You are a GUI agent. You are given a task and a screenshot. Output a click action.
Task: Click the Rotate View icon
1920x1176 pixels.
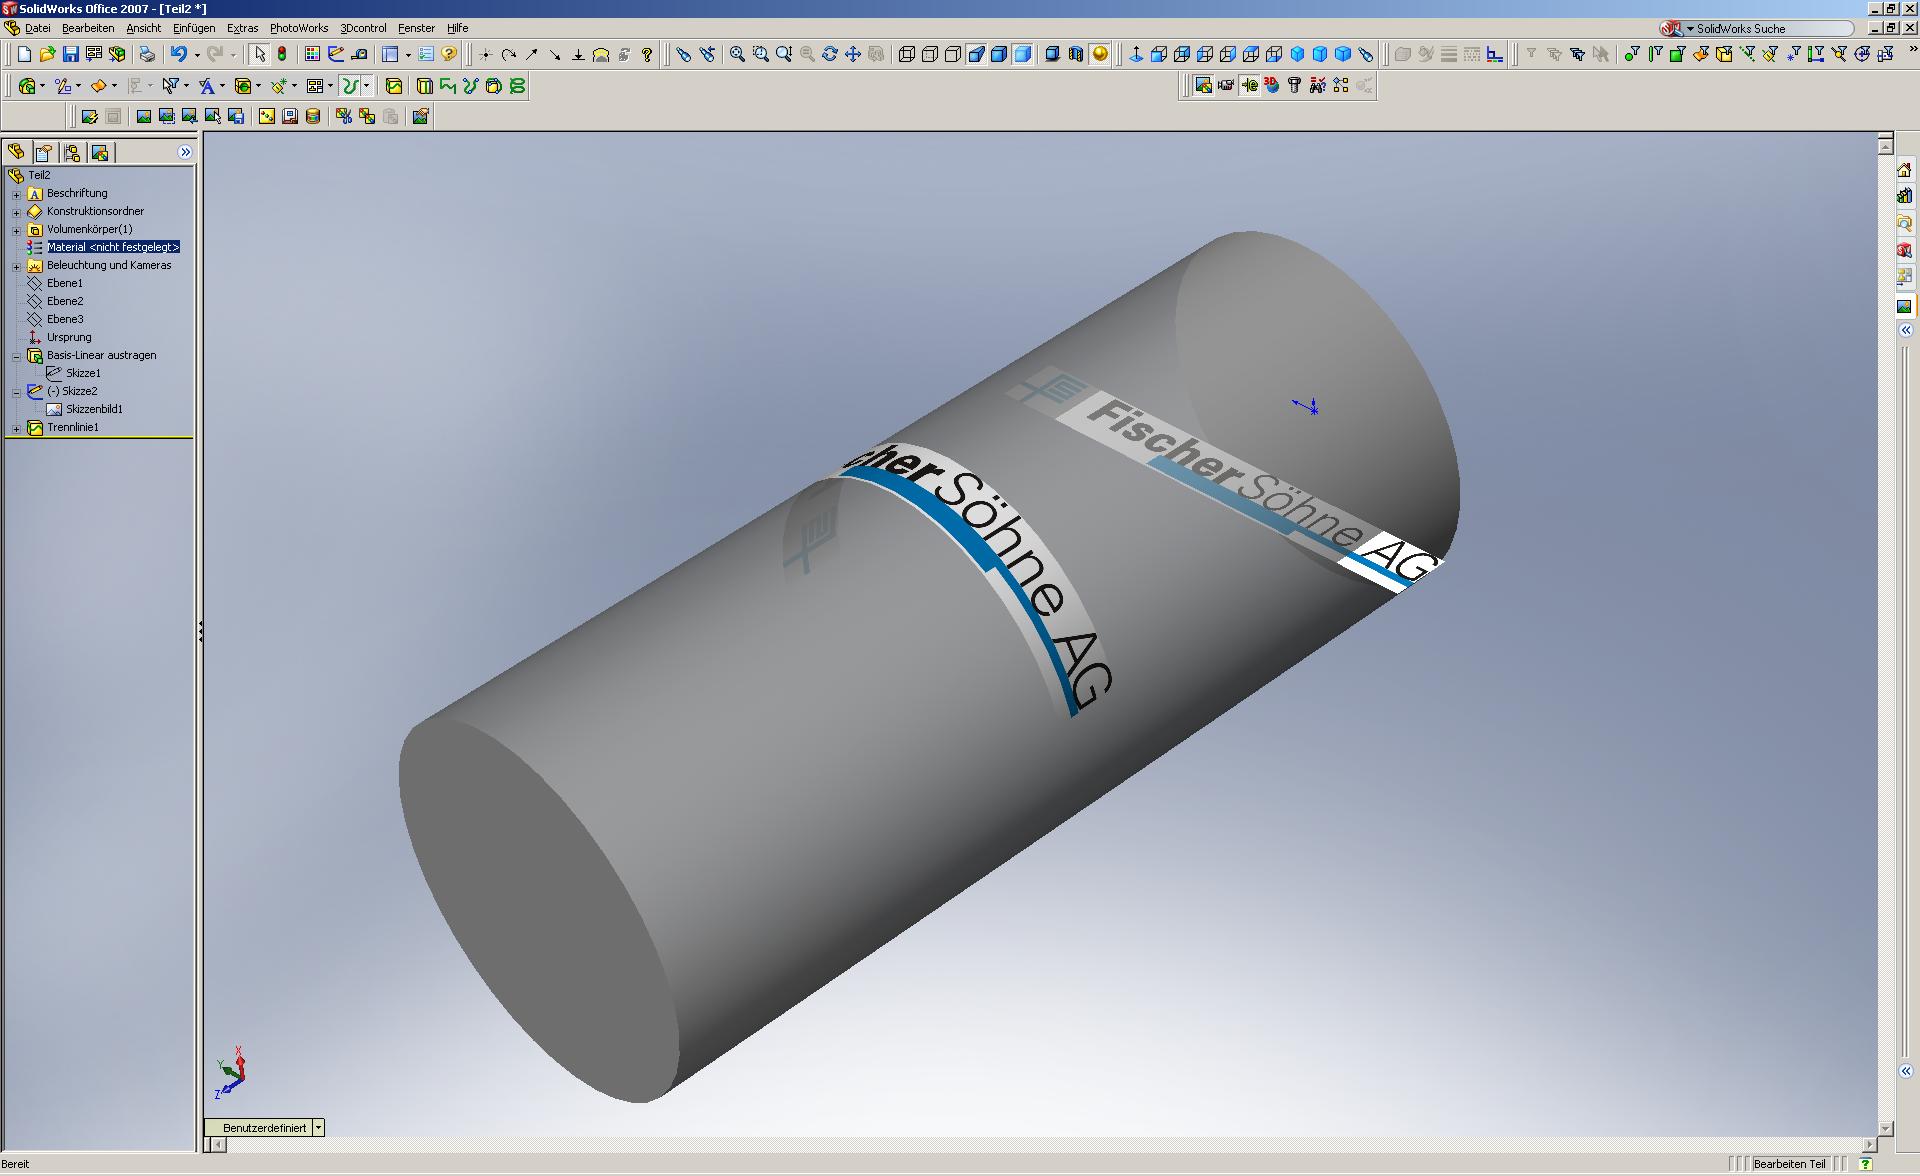[x=830, y=54]
